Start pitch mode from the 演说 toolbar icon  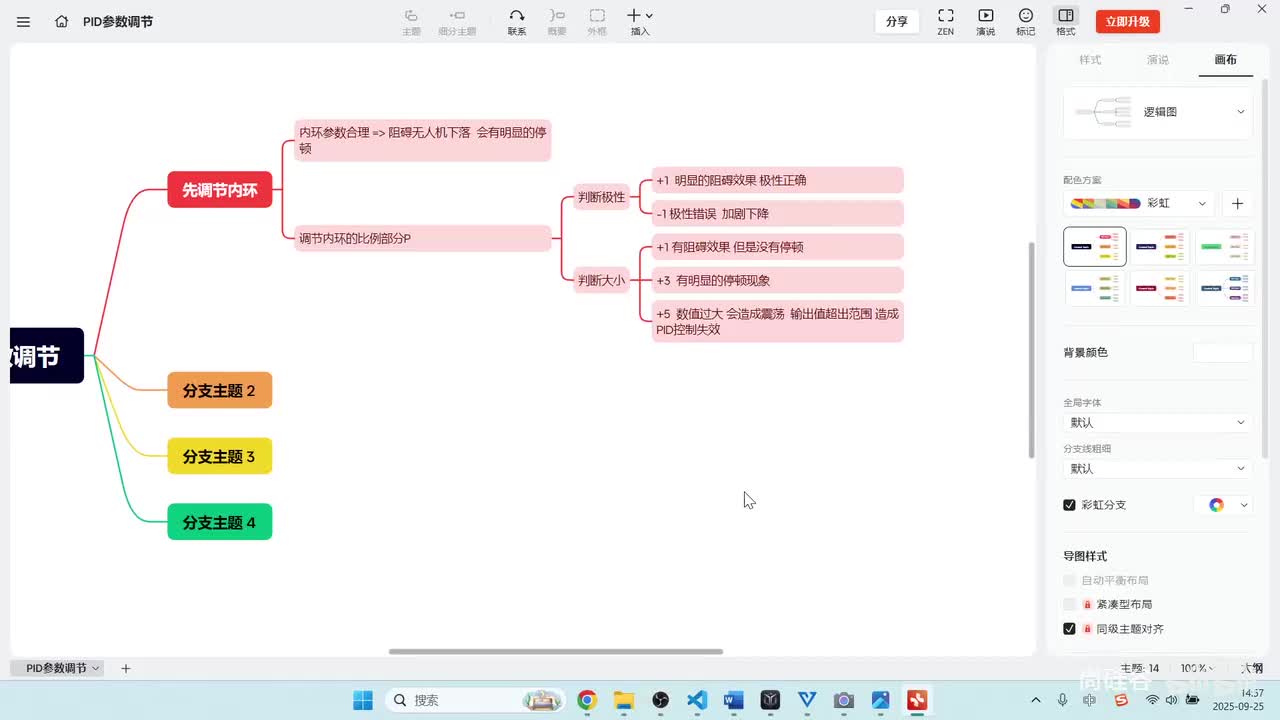986,21
